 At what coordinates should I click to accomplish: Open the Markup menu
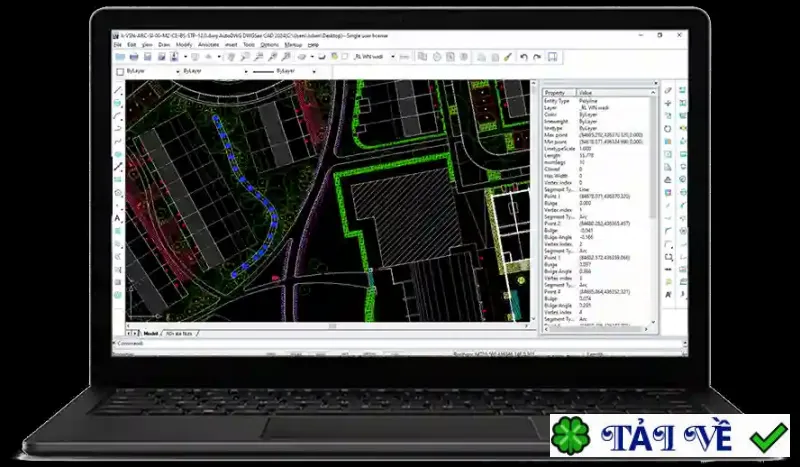293,45
